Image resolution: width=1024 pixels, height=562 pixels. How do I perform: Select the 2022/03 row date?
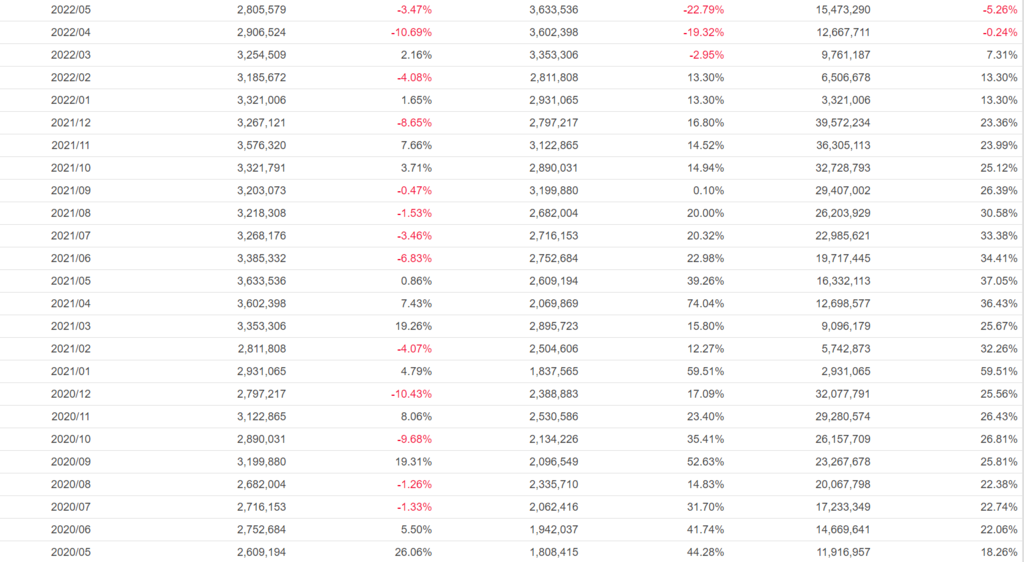coord(71,55)
